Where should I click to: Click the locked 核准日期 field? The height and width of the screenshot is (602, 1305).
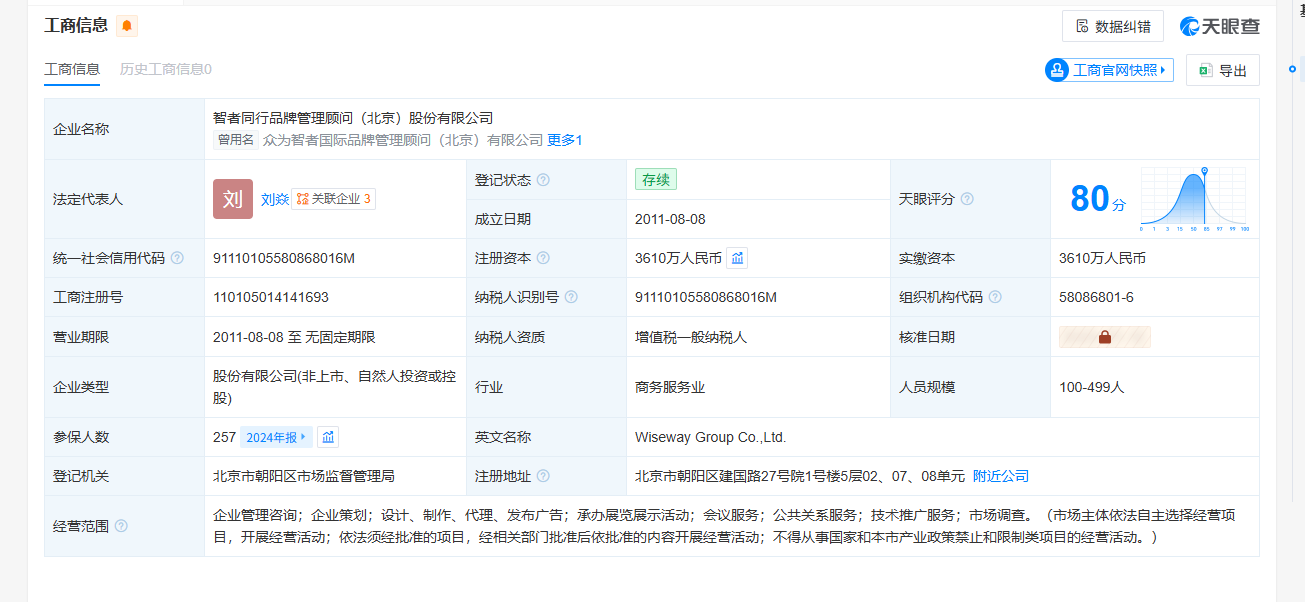1104,337
